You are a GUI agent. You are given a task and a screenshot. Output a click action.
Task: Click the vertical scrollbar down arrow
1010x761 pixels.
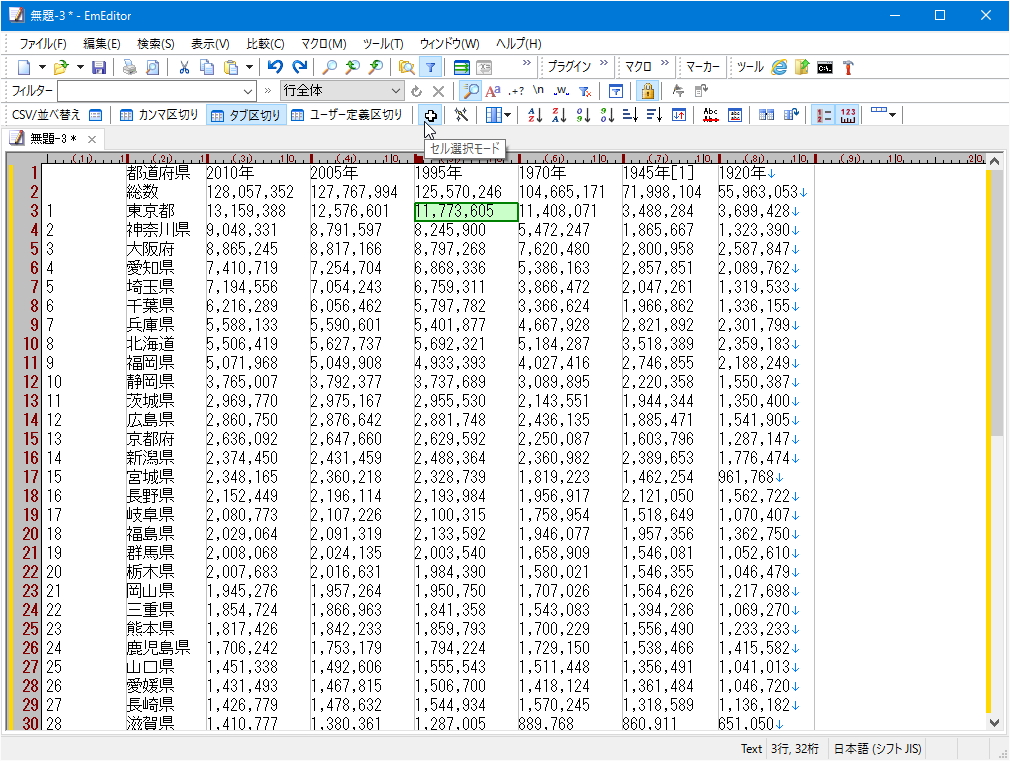click(x=995, y=723)
